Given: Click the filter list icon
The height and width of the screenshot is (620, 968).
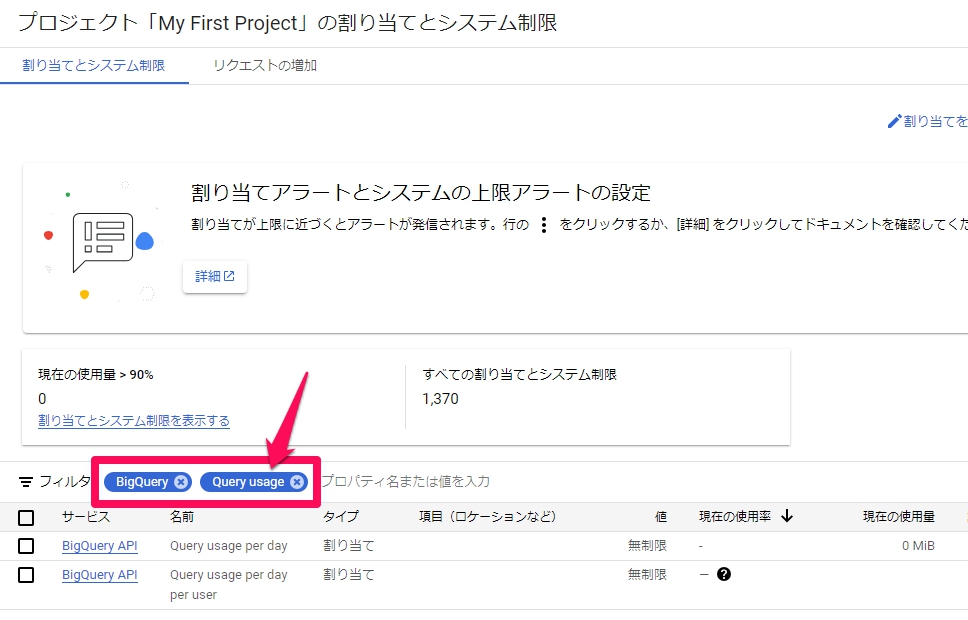Looking at the screenshot, I should pyautogui.click(x=26, y=482).
